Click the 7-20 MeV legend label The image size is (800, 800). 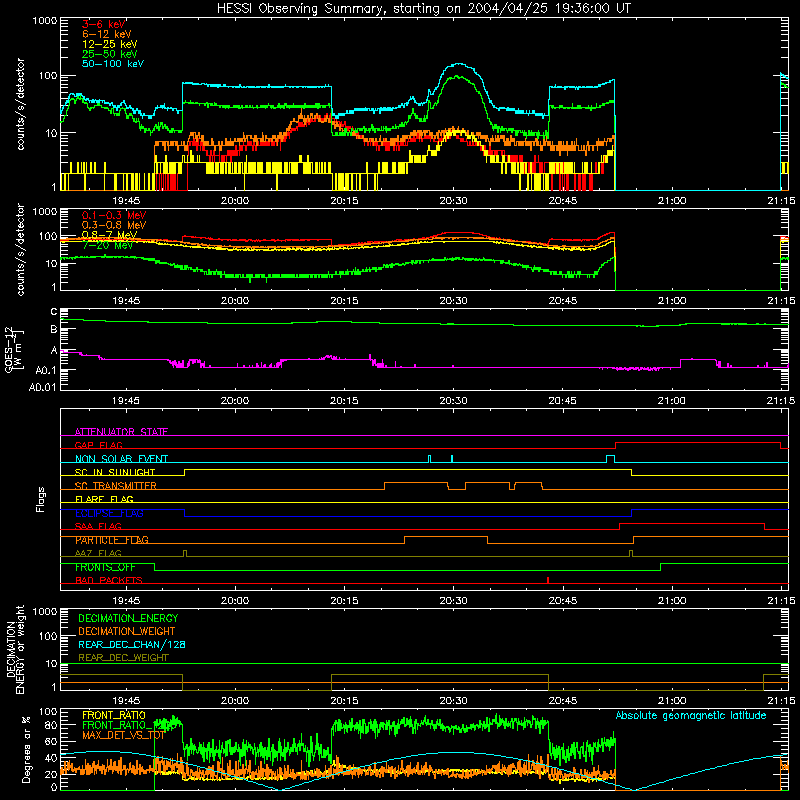pyautogui.click(x=107, y=245)
